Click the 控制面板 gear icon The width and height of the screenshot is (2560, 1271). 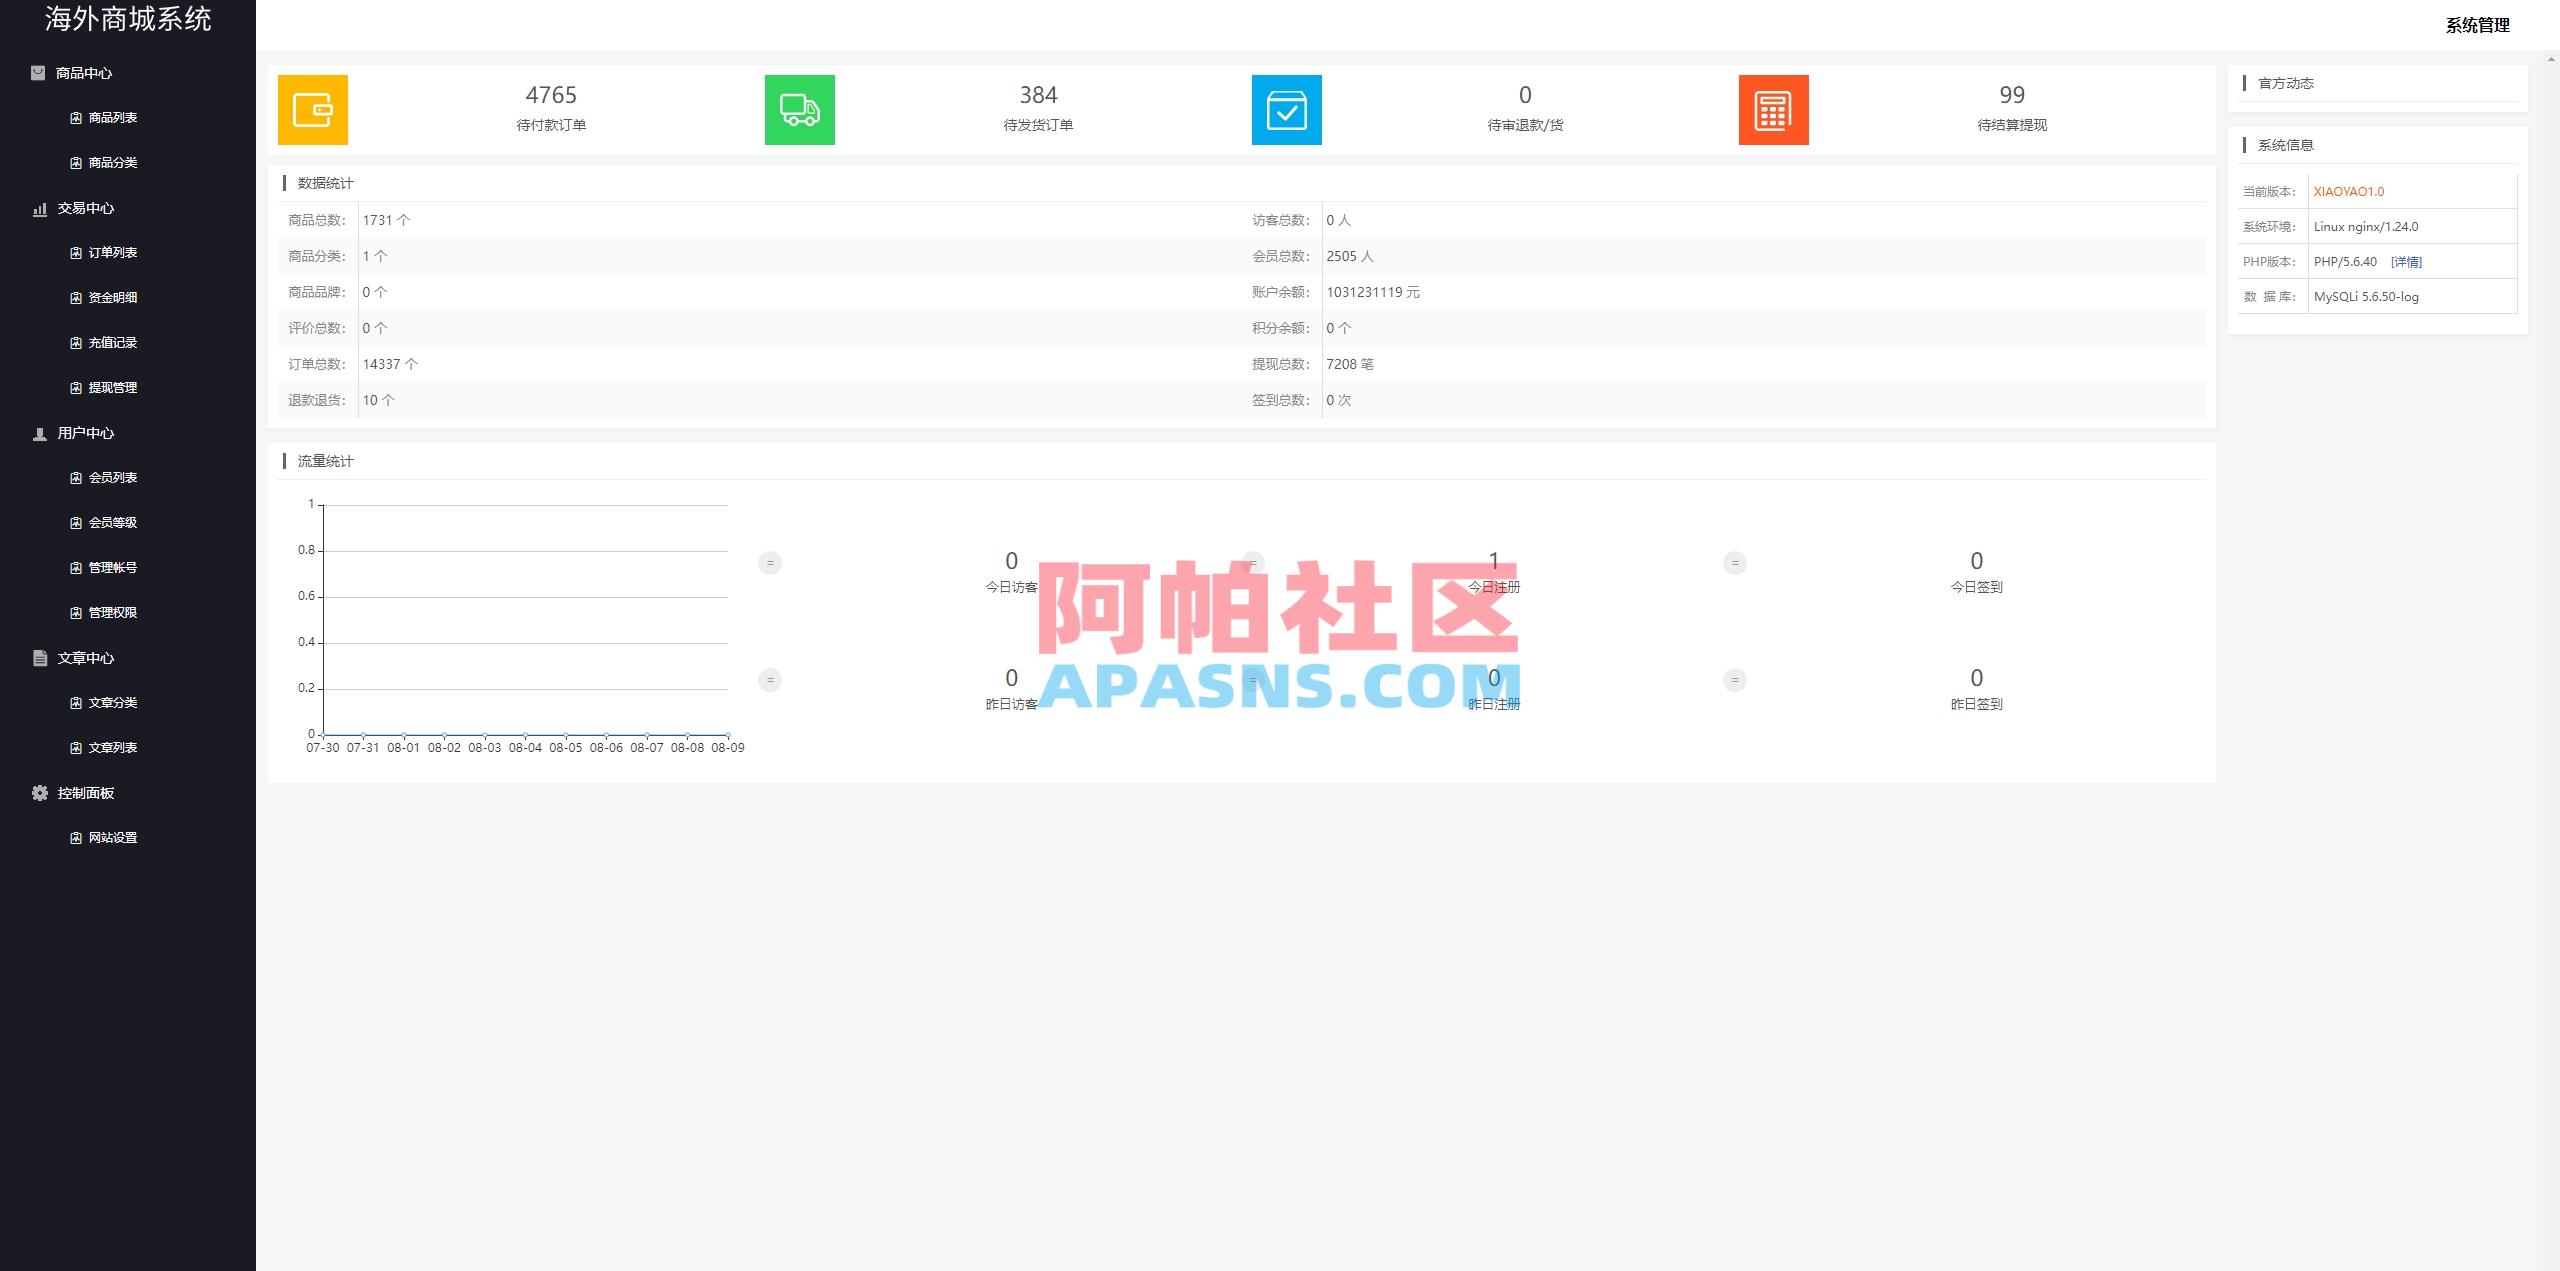[38, 792]
